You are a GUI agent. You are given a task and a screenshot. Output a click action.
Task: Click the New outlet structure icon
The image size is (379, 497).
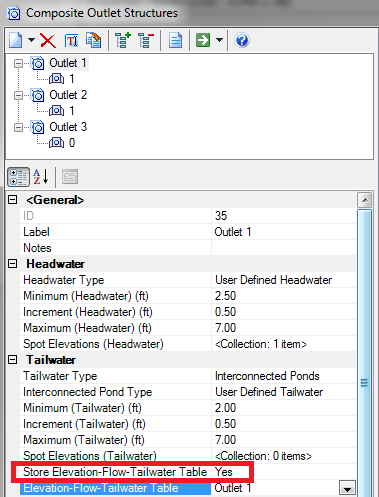pyautogui.click(x=16, y=40)
